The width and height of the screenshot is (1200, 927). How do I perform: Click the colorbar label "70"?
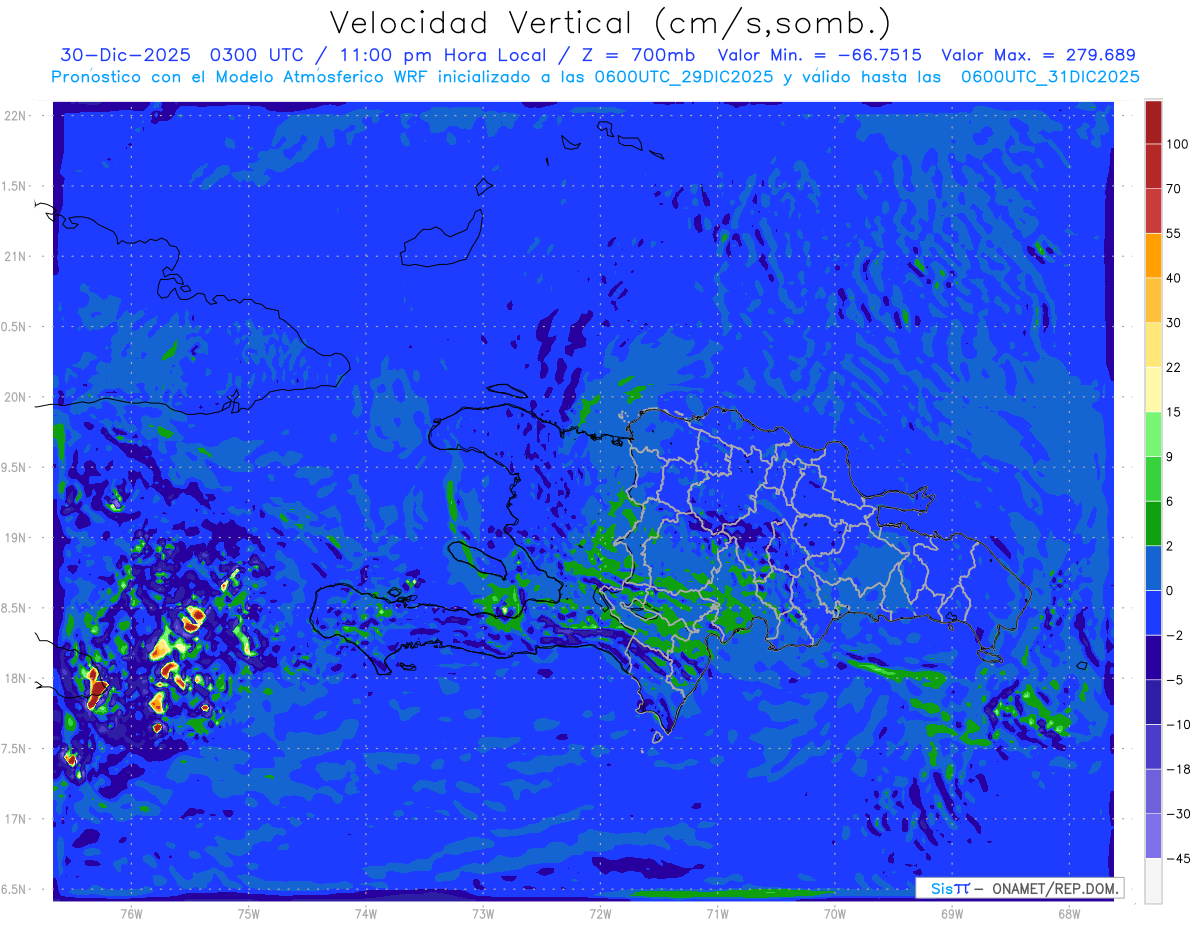1174,189
